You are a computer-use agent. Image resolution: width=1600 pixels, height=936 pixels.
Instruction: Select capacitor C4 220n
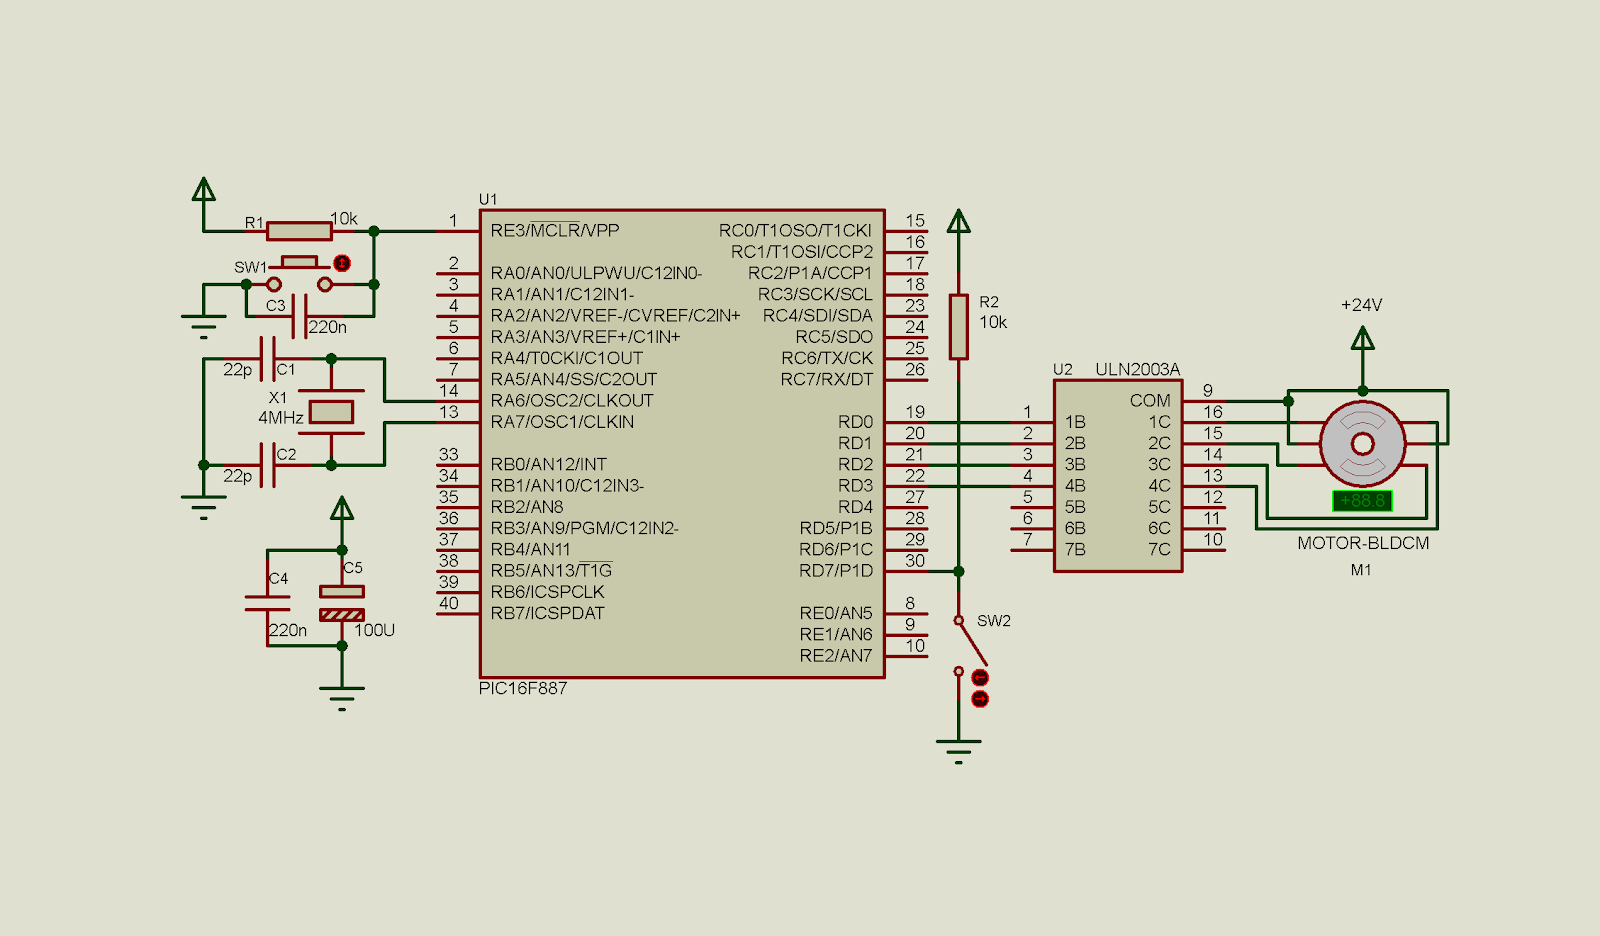pyautogui.click(x=267, y=603)
